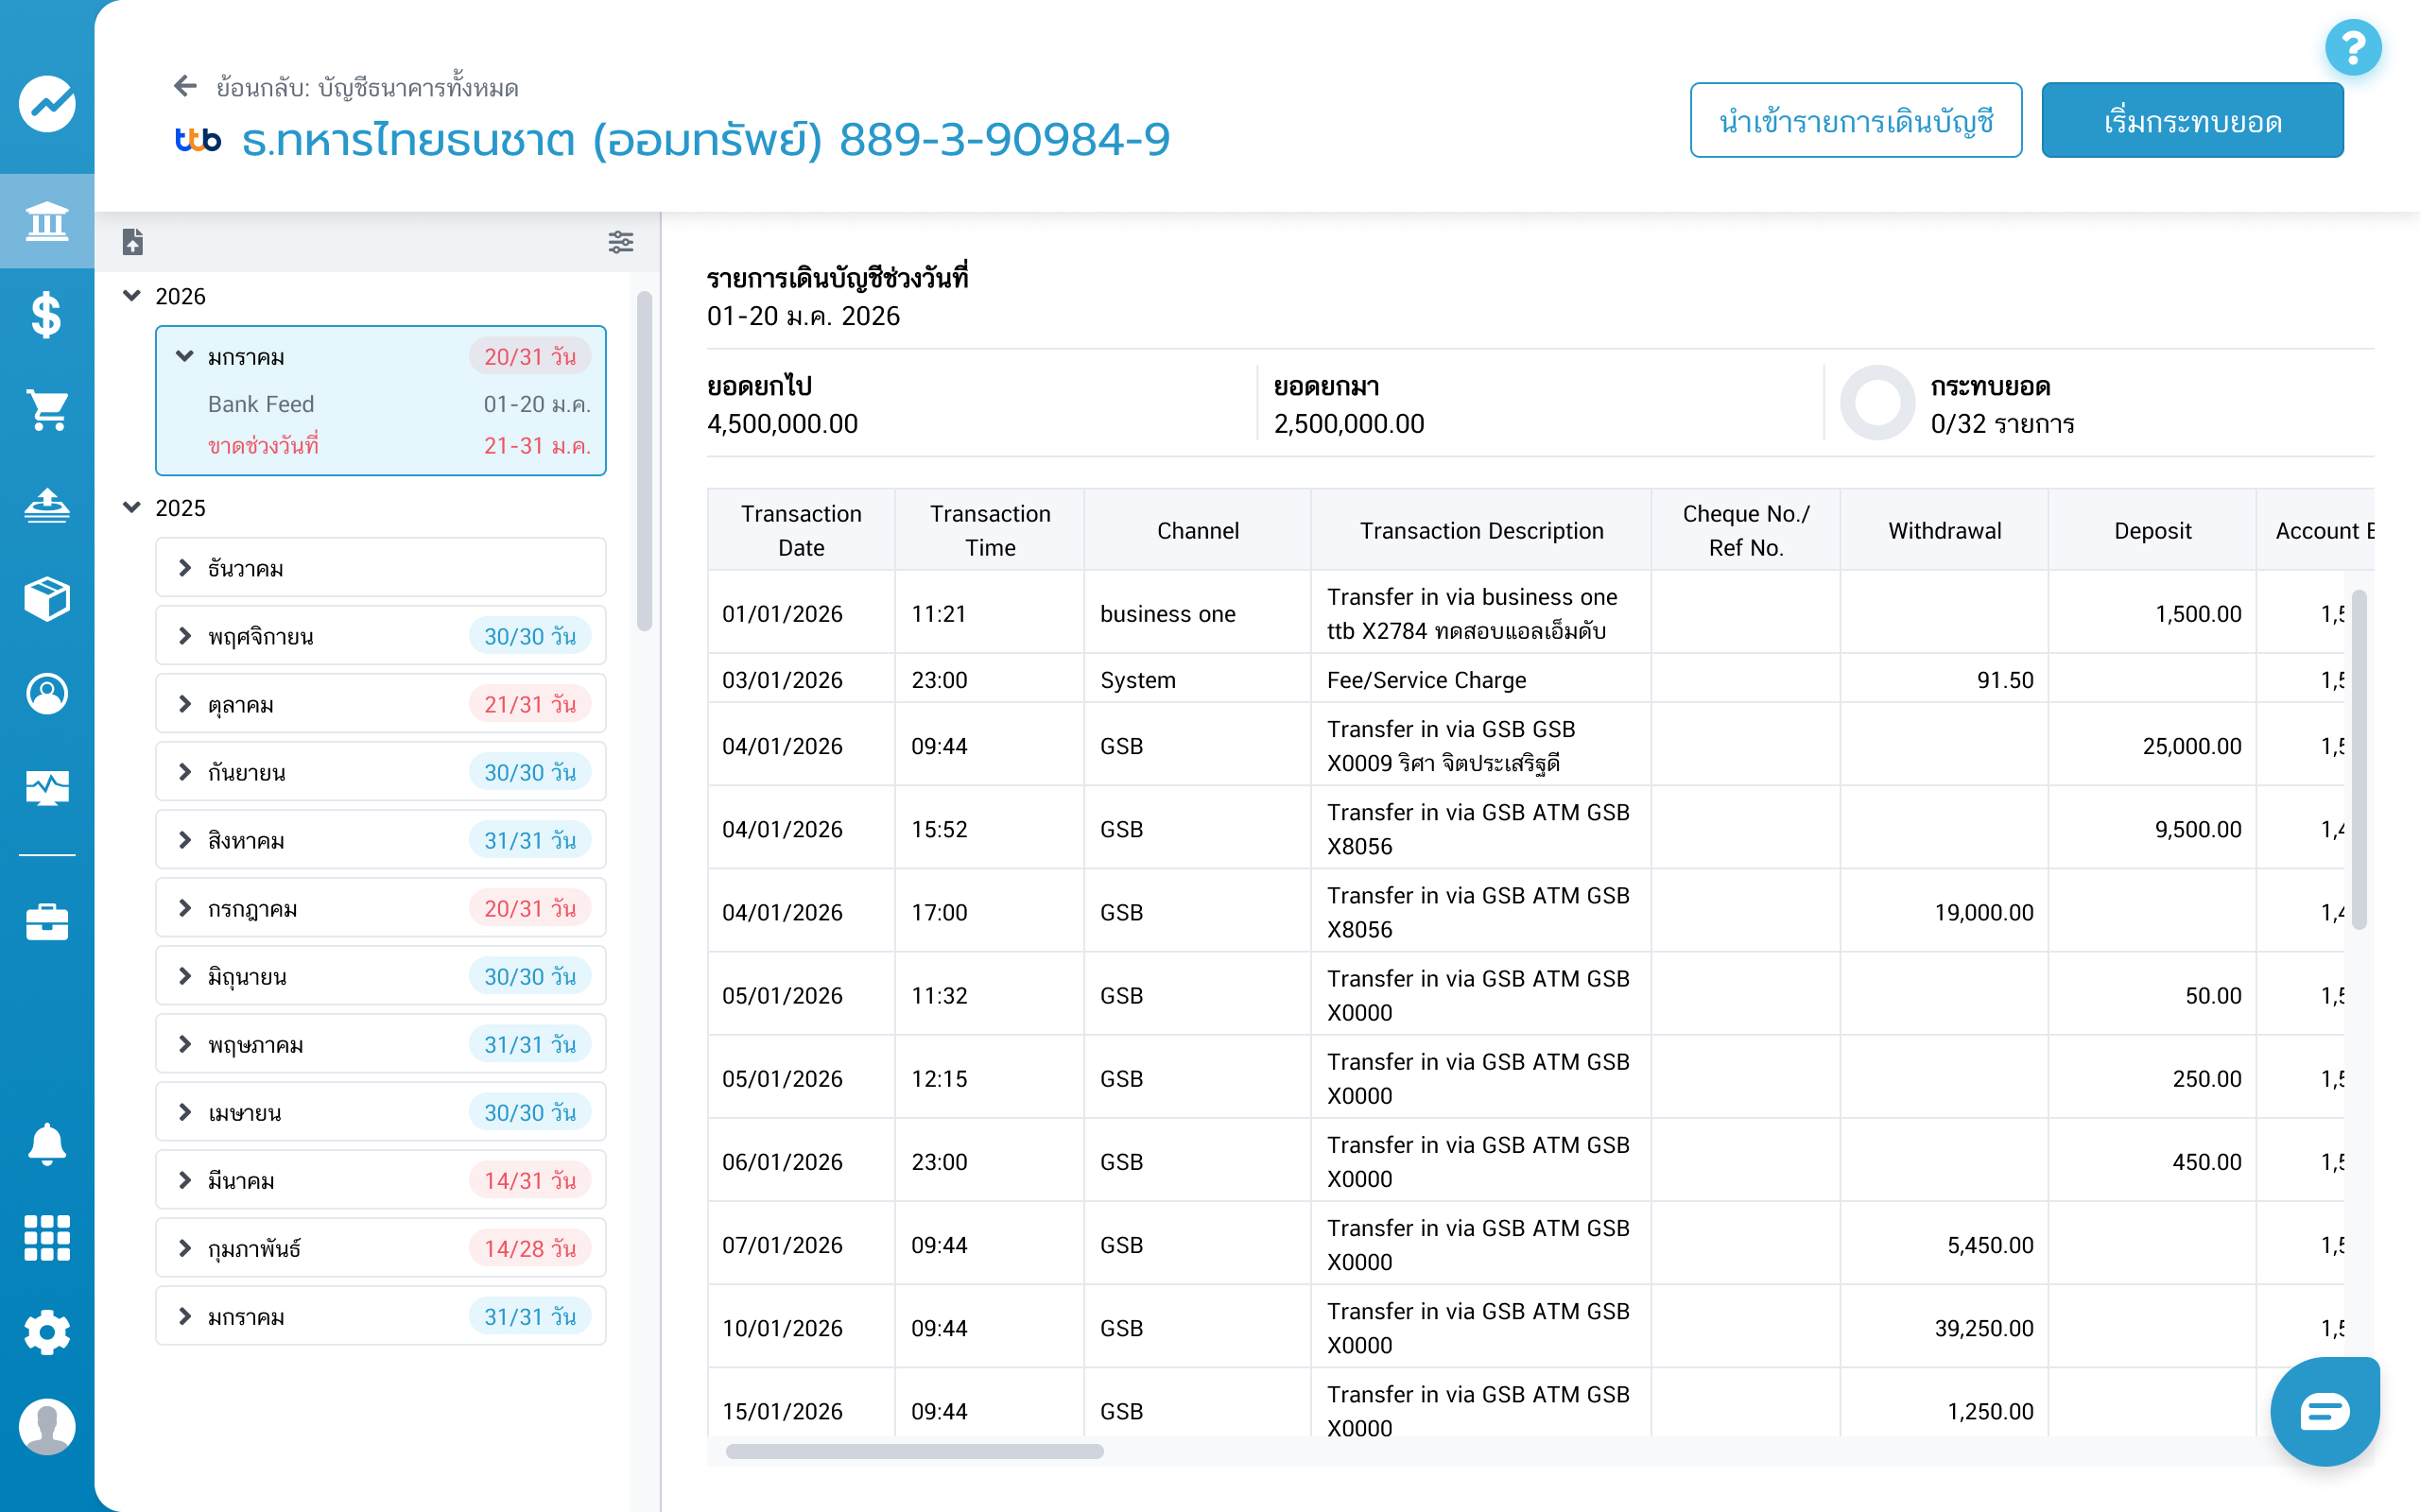Open reports via the monitor chart icon
The width and height of the screenshot is (2420, 1512).
click(47, 787)
